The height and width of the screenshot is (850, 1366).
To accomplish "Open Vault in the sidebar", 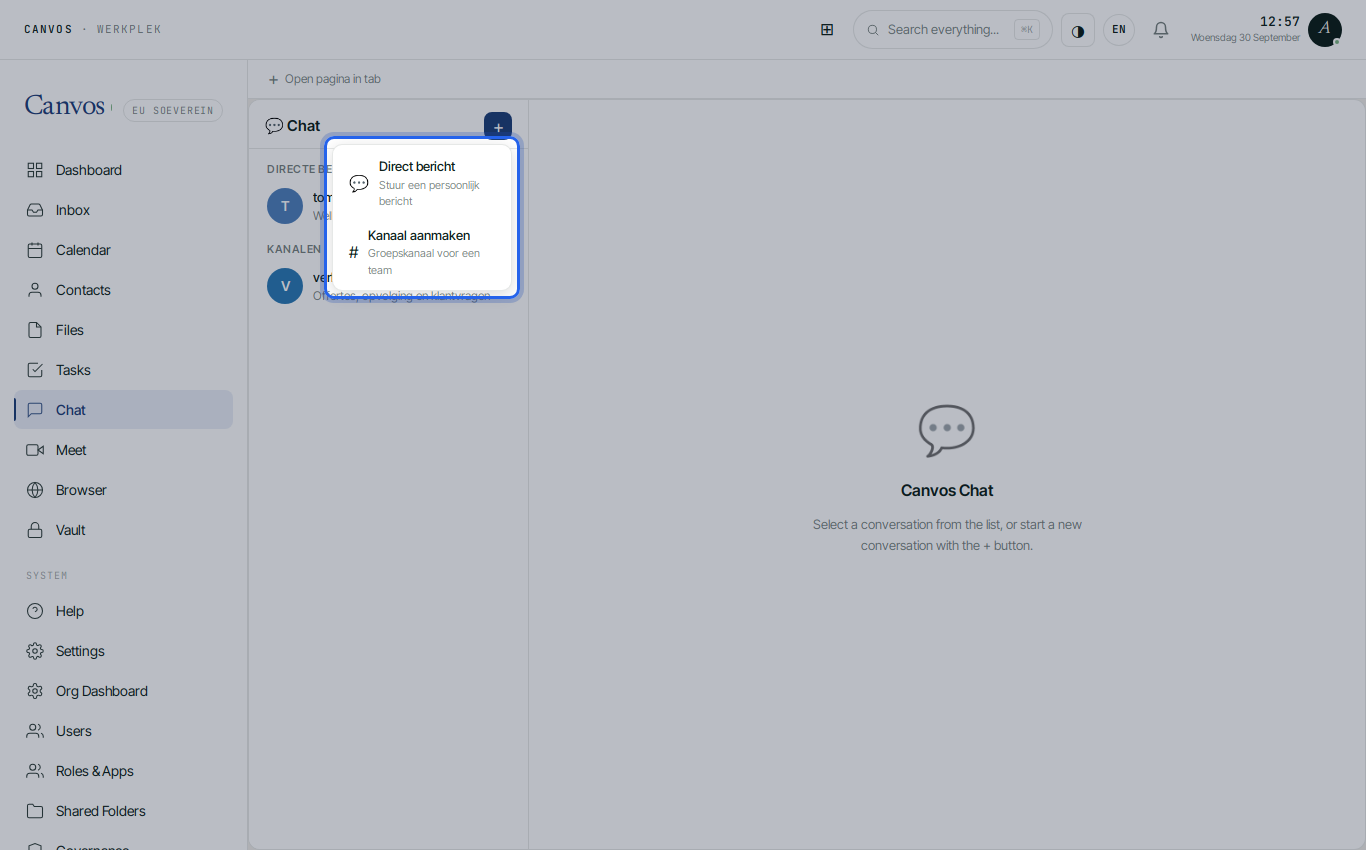I will (x=123, y=530).
